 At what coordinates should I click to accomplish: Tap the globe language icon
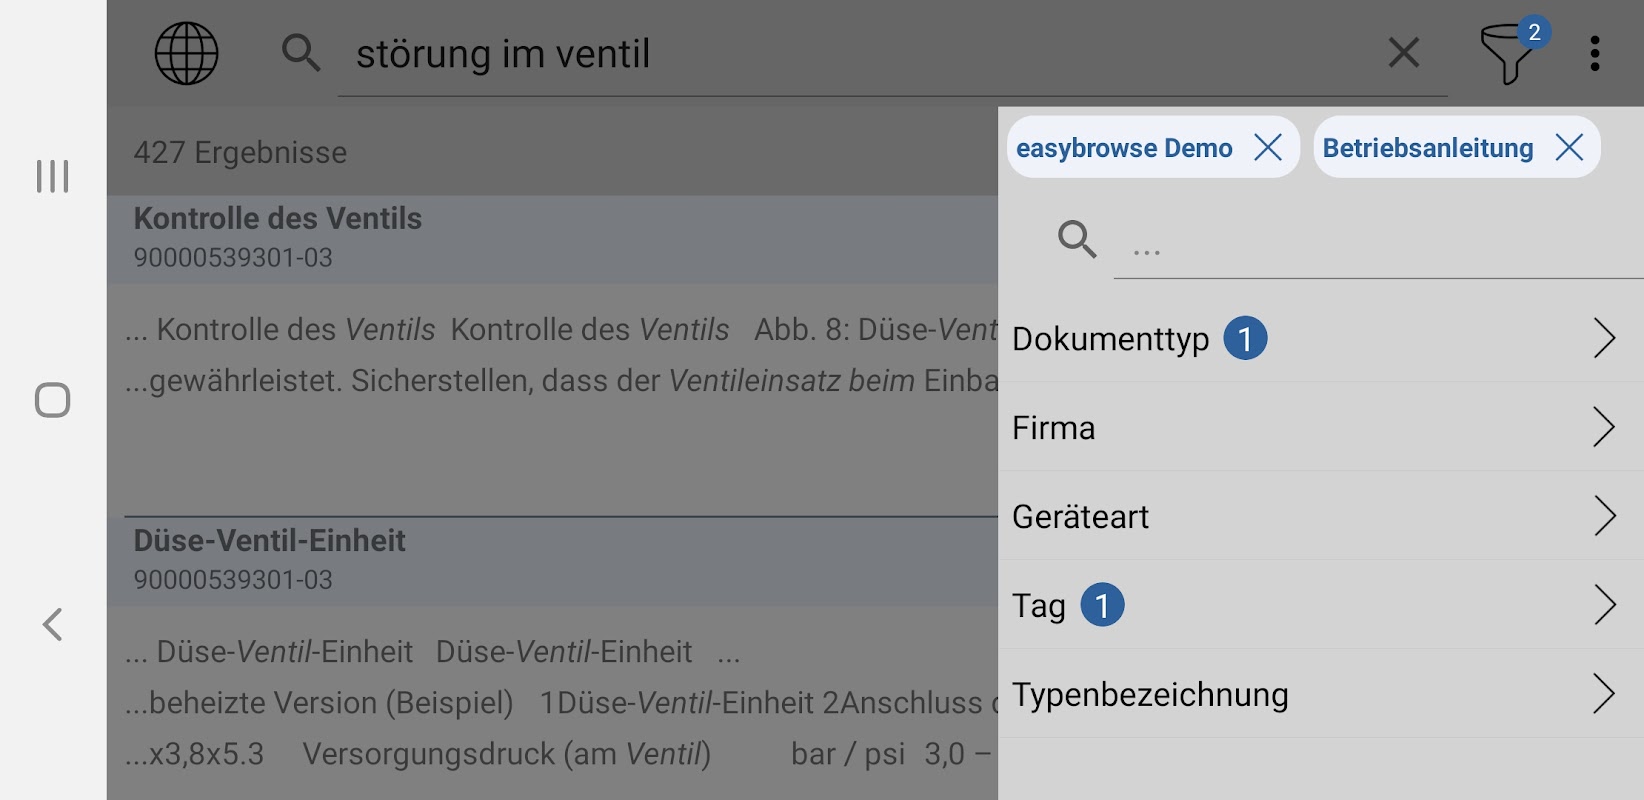click(186, 53)
